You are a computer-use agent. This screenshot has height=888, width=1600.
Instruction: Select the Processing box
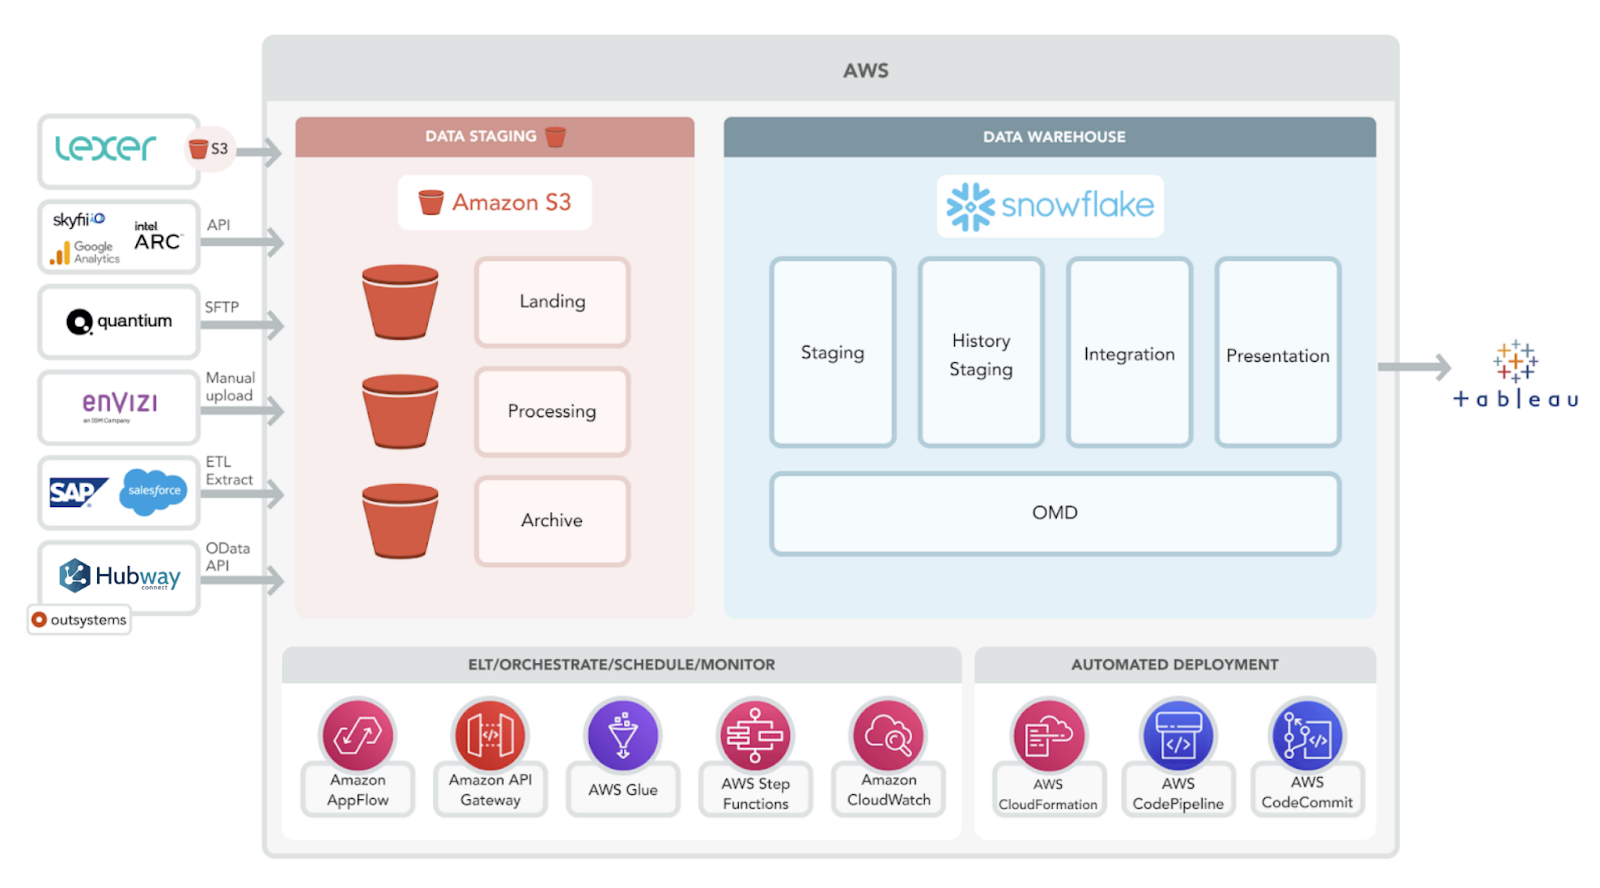coord(552,411)
